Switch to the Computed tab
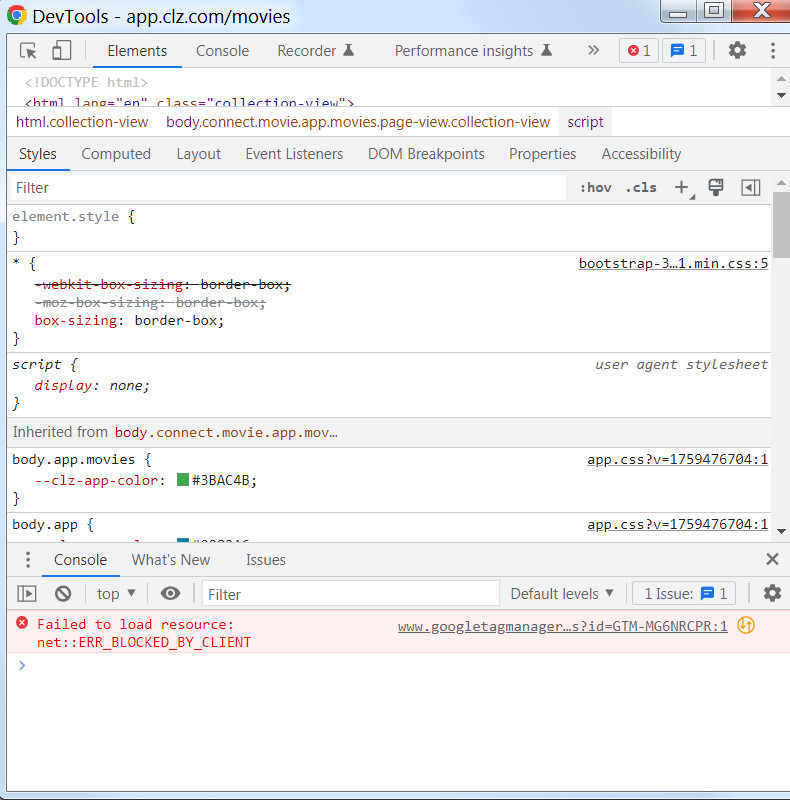The height and width of the screenshot is (800, 790). 116,154
